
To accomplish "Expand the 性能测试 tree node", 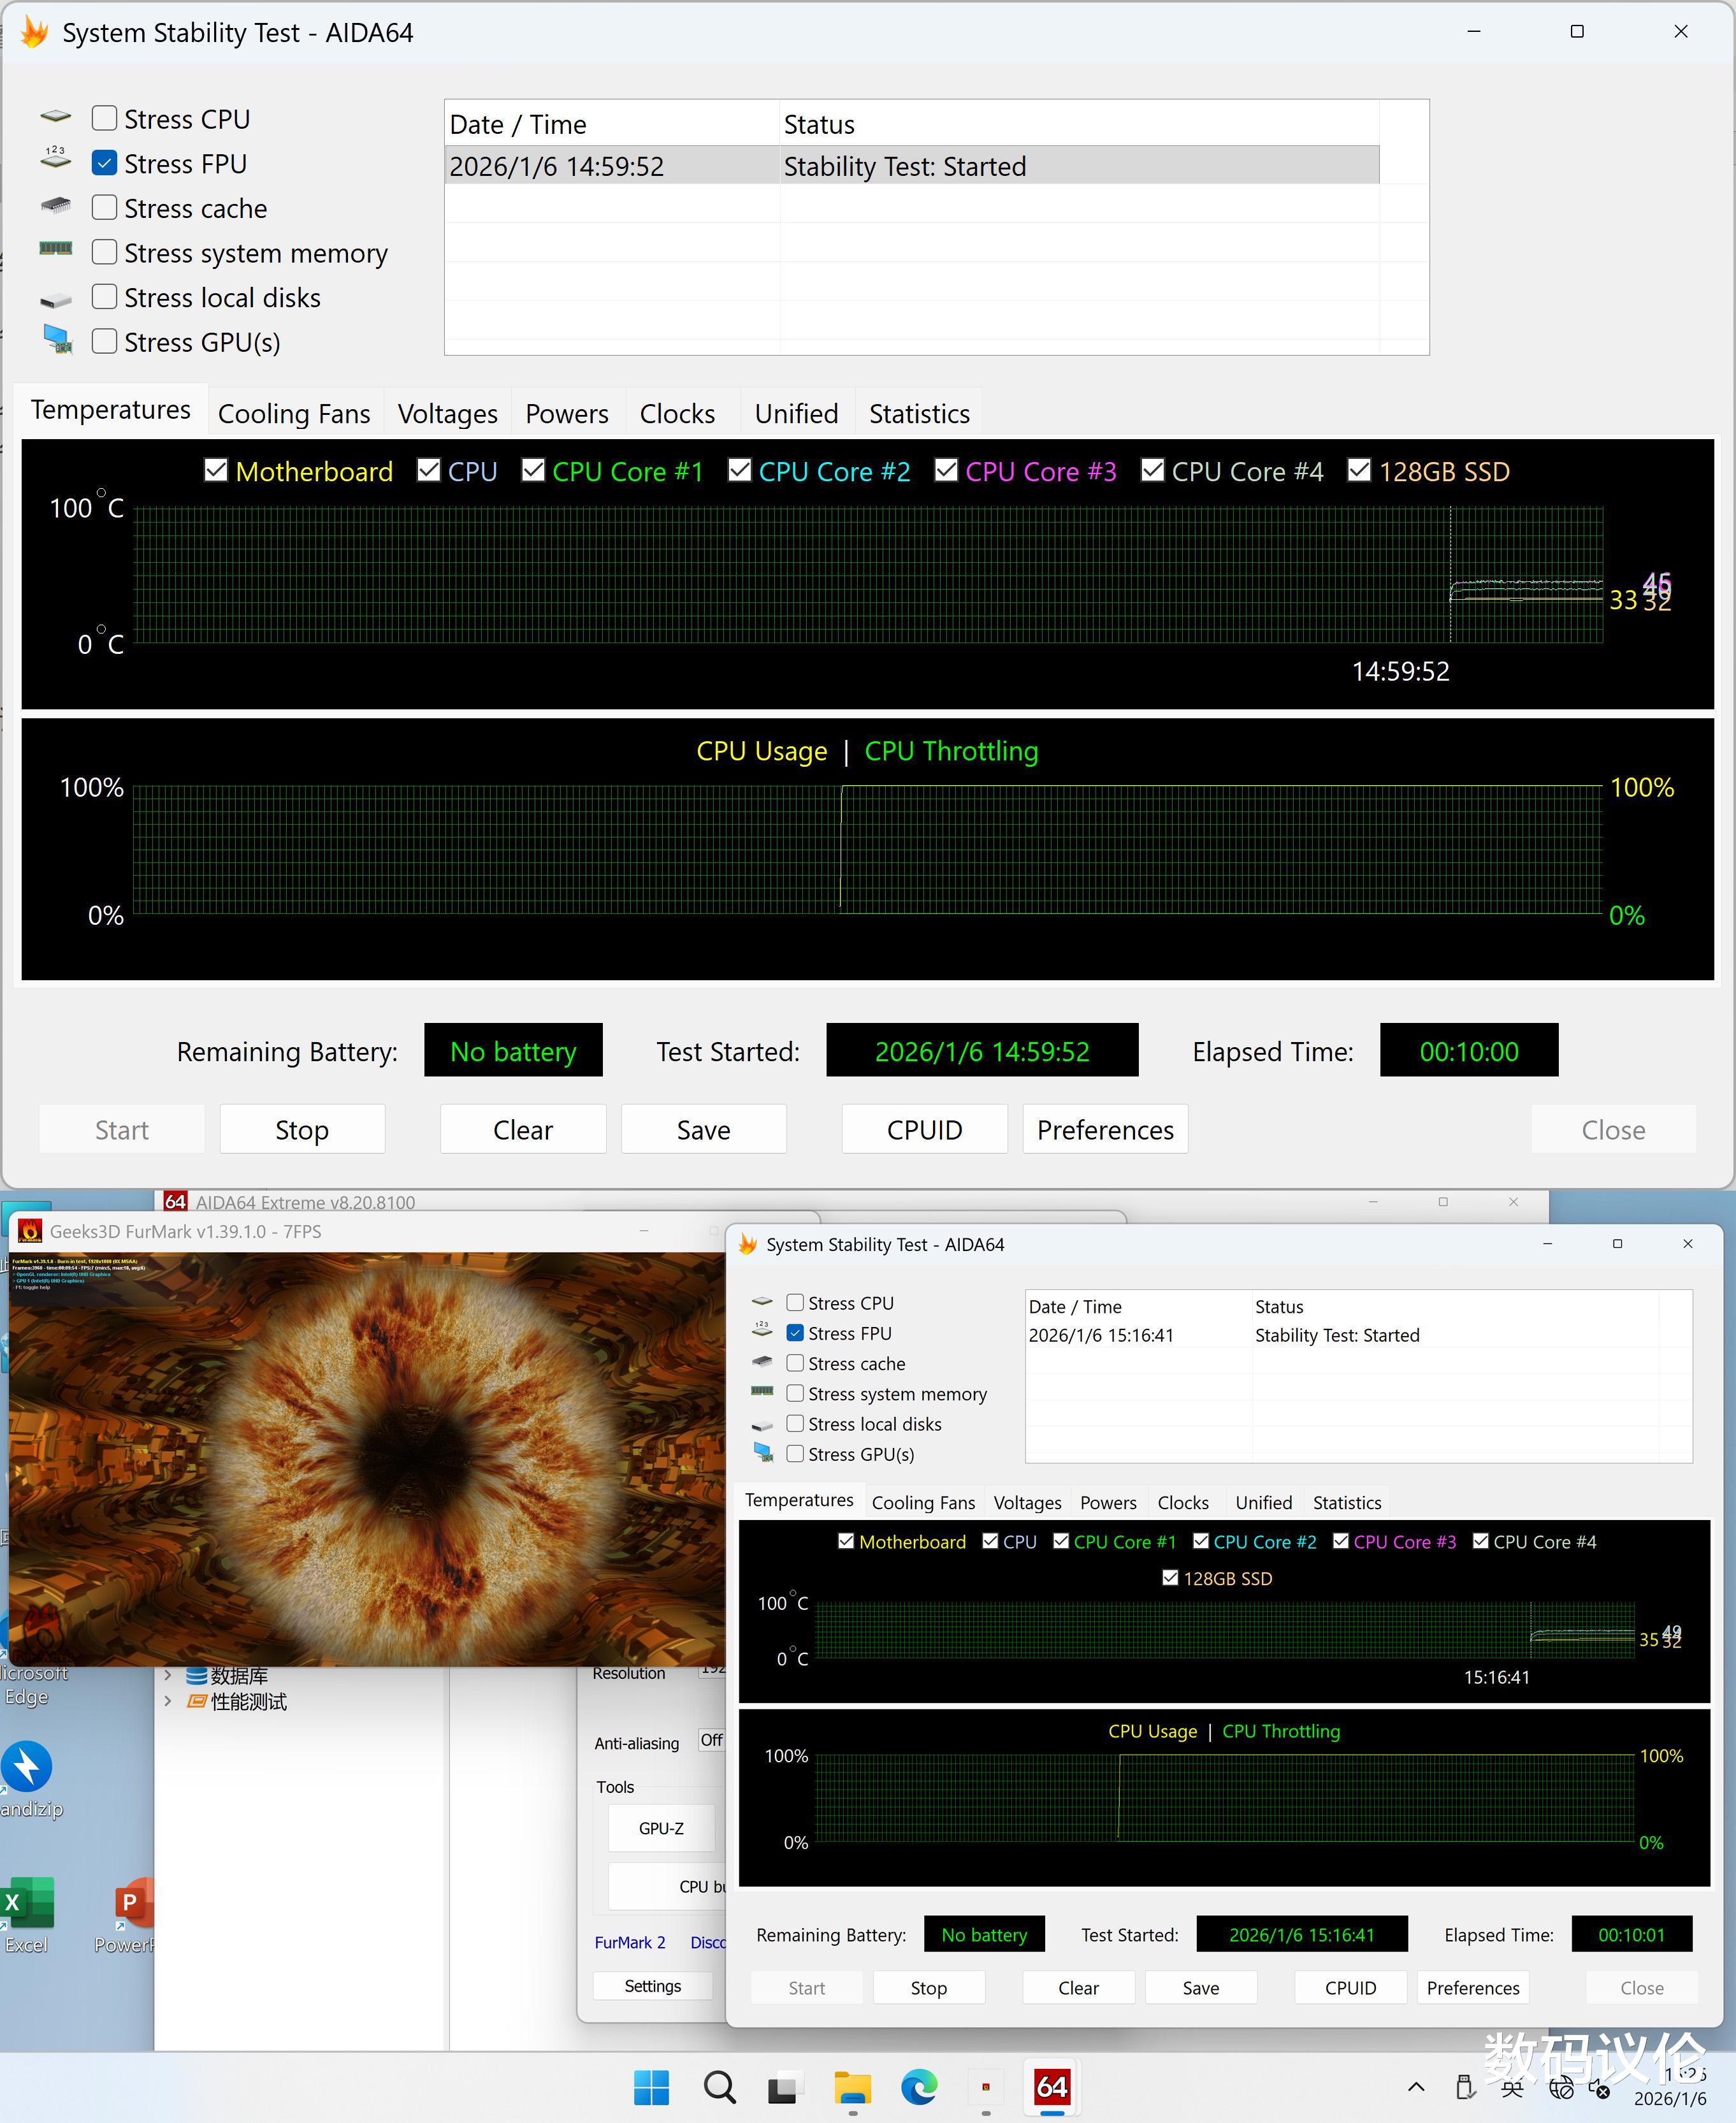I will (x=168, y=1701).
